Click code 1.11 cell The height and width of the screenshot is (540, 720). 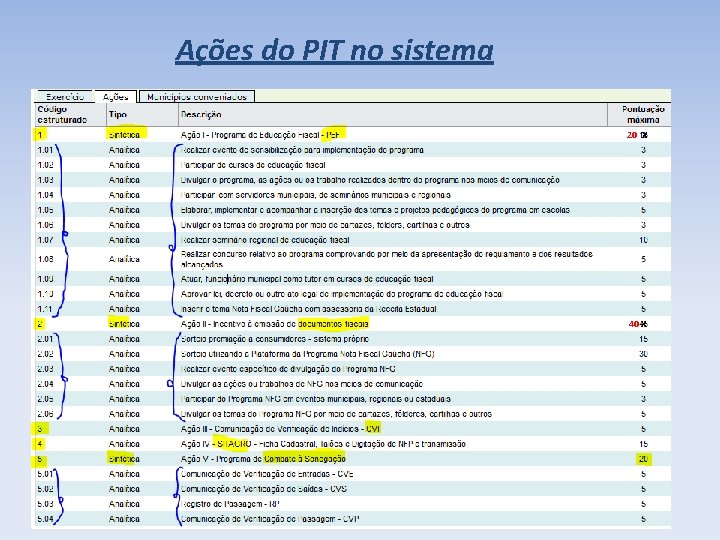click(x=45, y=309)
